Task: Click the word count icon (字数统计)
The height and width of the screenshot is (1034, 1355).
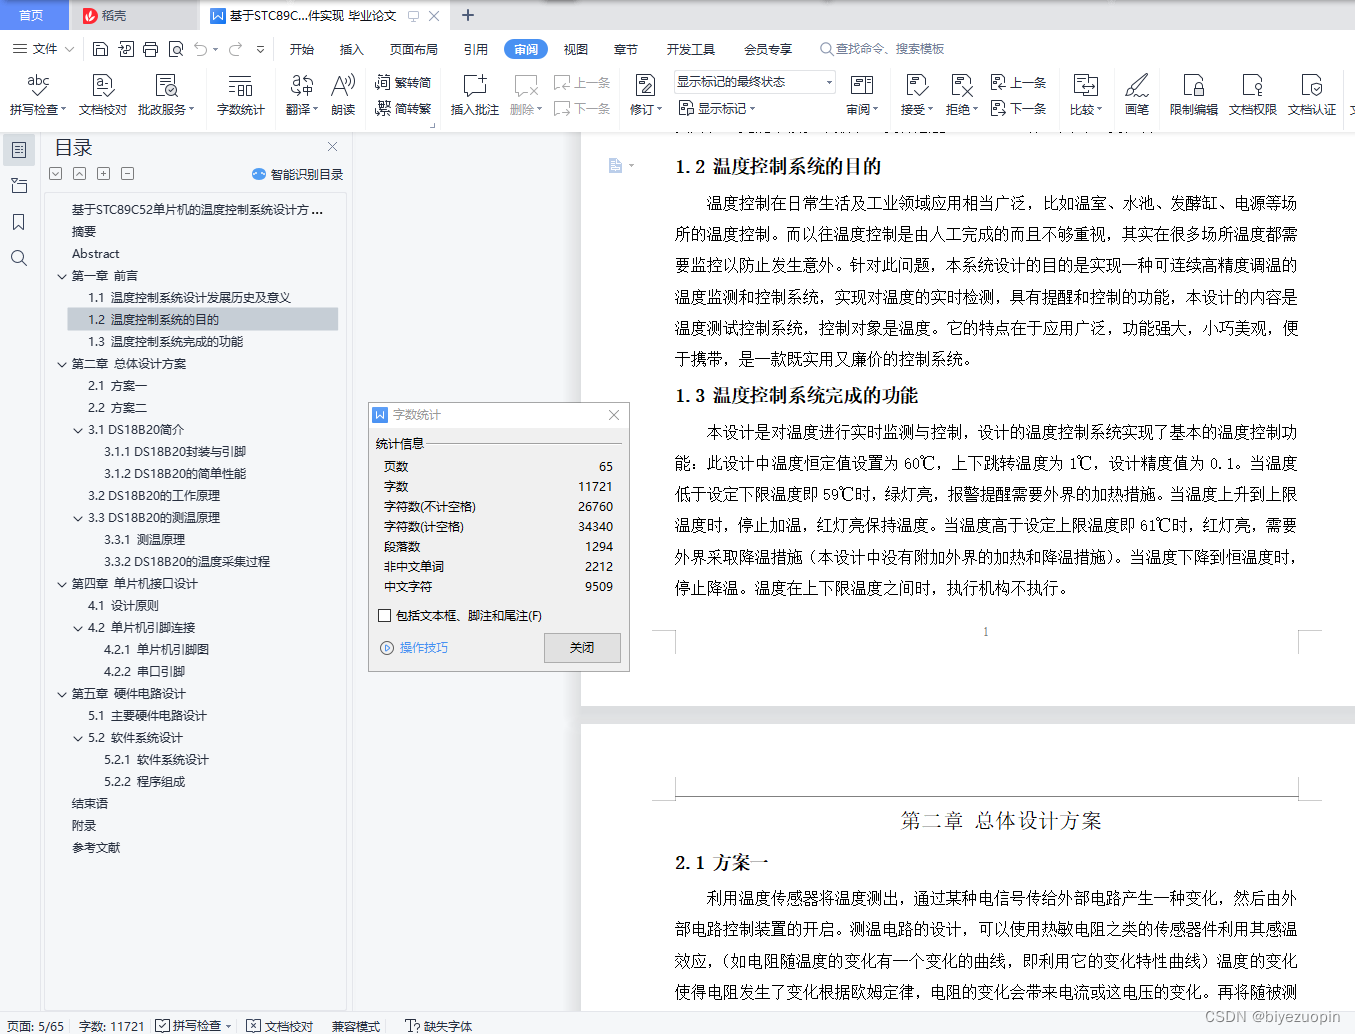Action: coord(241,95)
